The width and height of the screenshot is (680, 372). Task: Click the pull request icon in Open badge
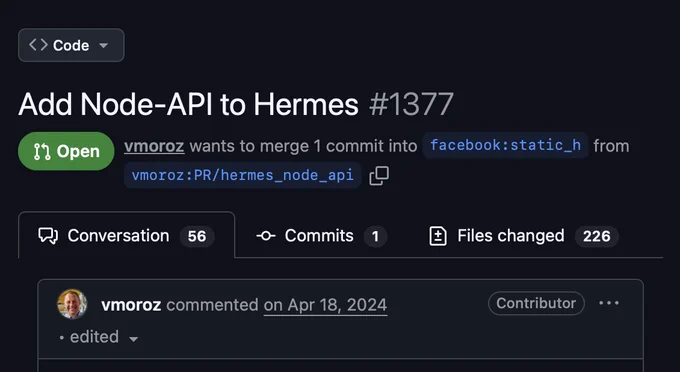tap(42, 151)
